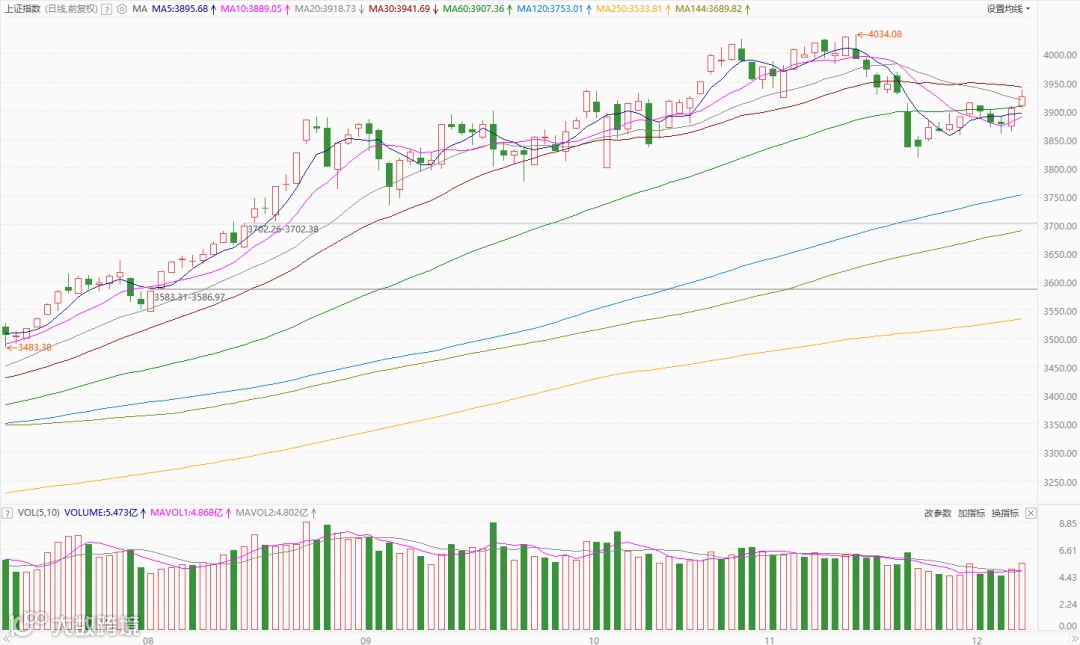Click the MAVOL2:4.802亿 value
Image resolution: width=1080 pixels, height=645 pixels.
tap(272, 513)
